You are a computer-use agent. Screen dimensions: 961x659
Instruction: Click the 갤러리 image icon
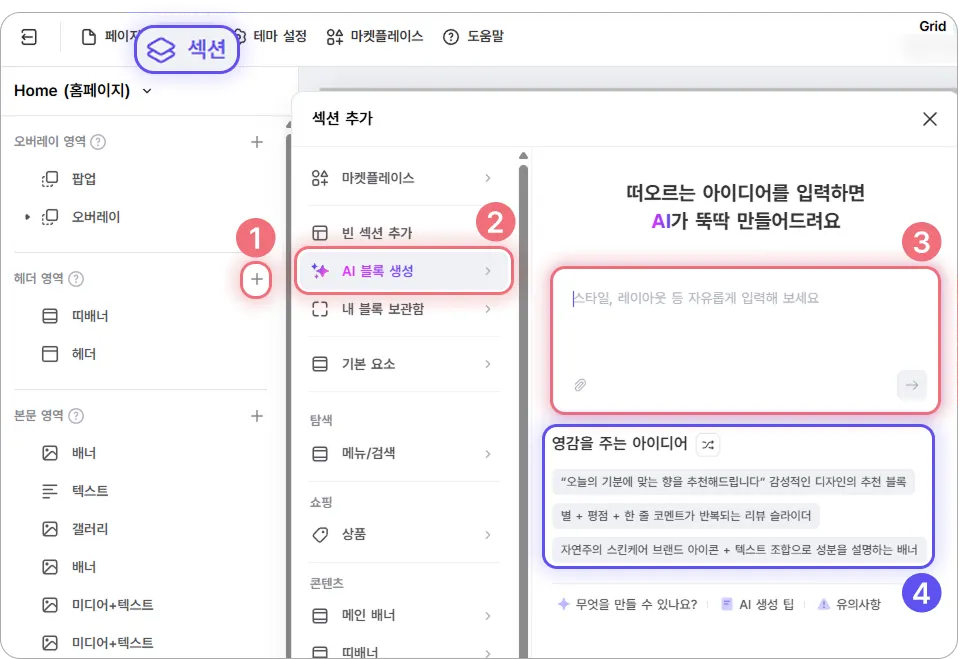point(50,529)
